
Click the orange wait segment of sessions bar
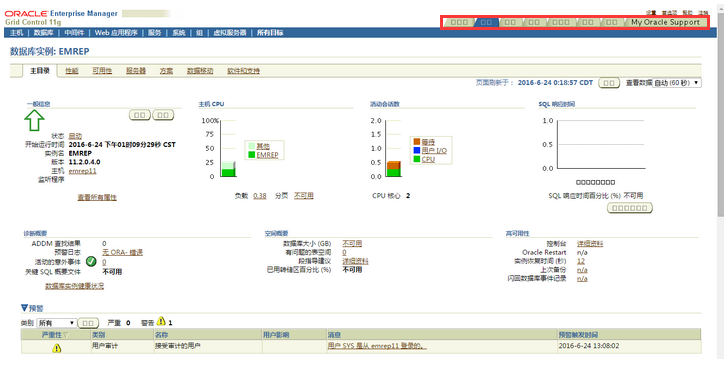point(393,165)
